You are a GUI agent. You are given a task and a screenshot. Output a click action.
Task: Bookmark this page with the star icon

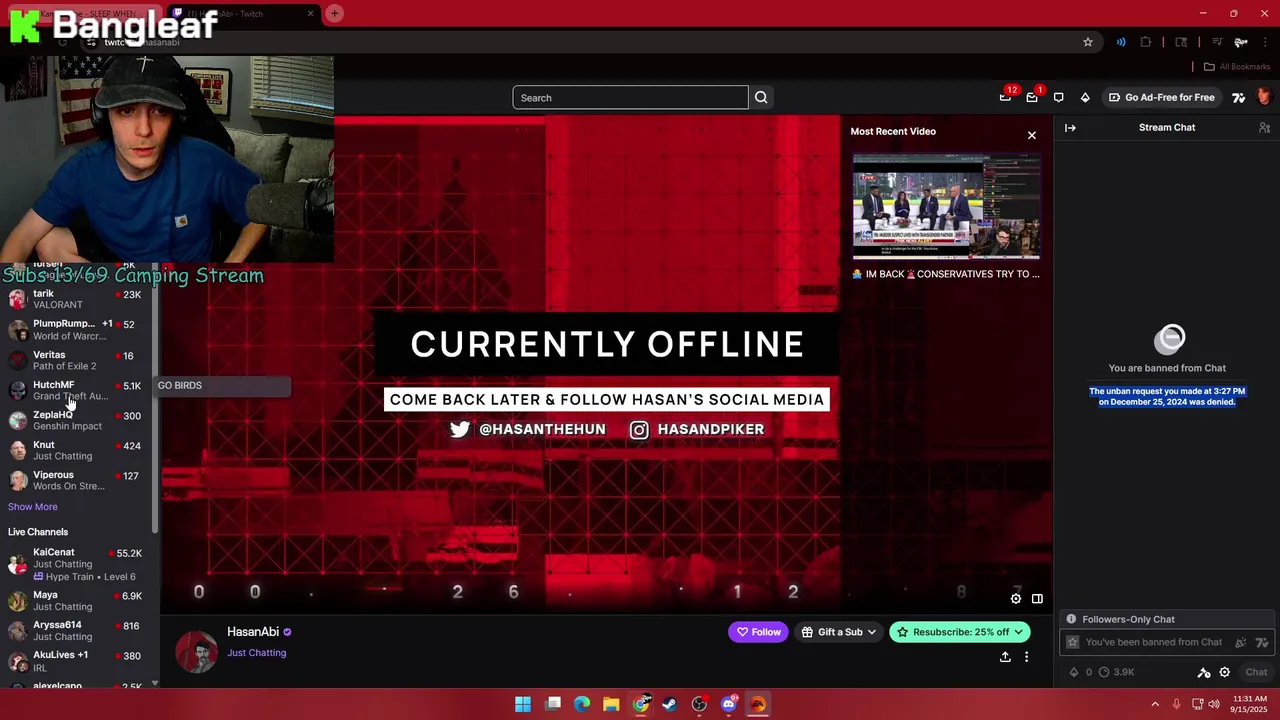pyautogui.click(x=1088, y=42)
